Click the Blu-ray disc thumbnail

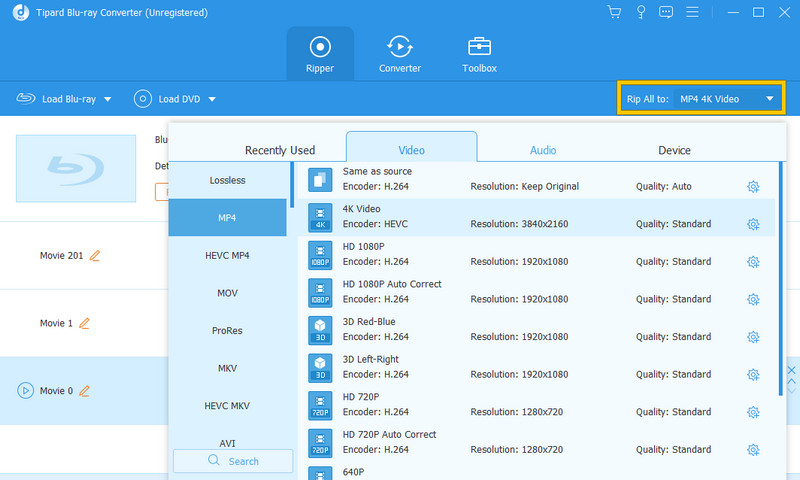pos(76,168)
